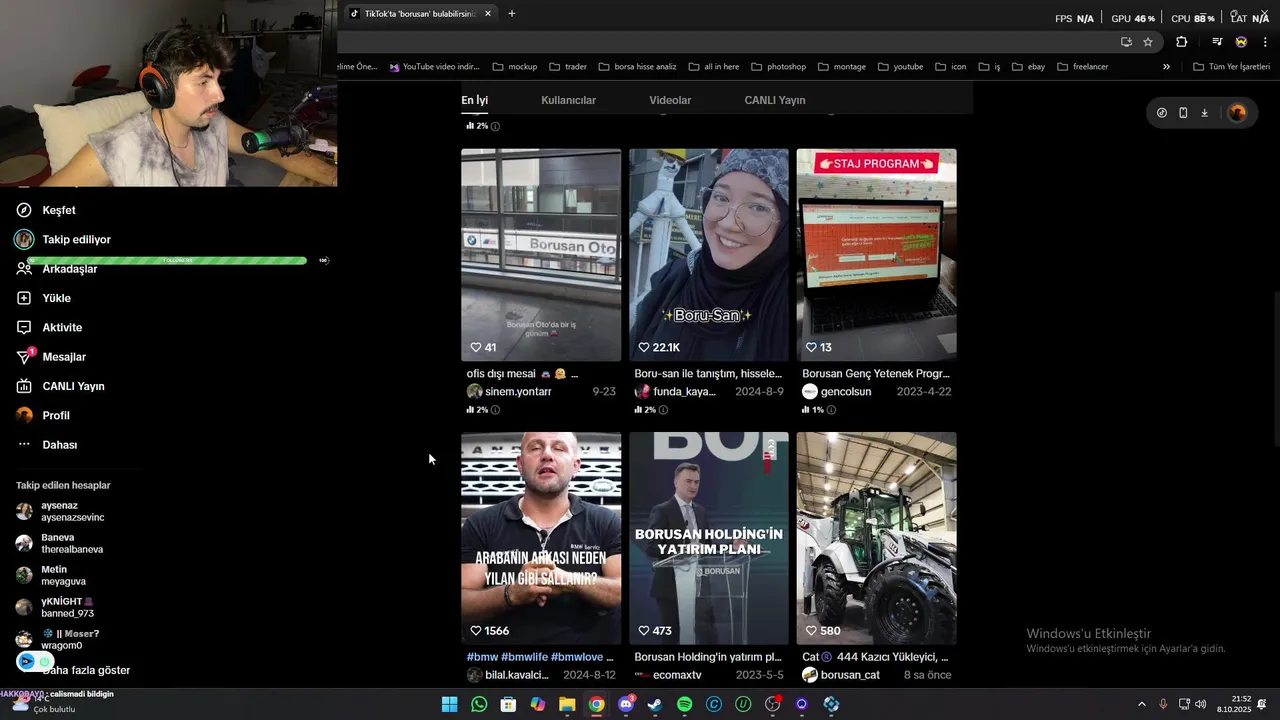The height and width of the screenshot is (720, 1280).
Task: Select the TikTok 'borusan' browser tab
Action: 420,14
